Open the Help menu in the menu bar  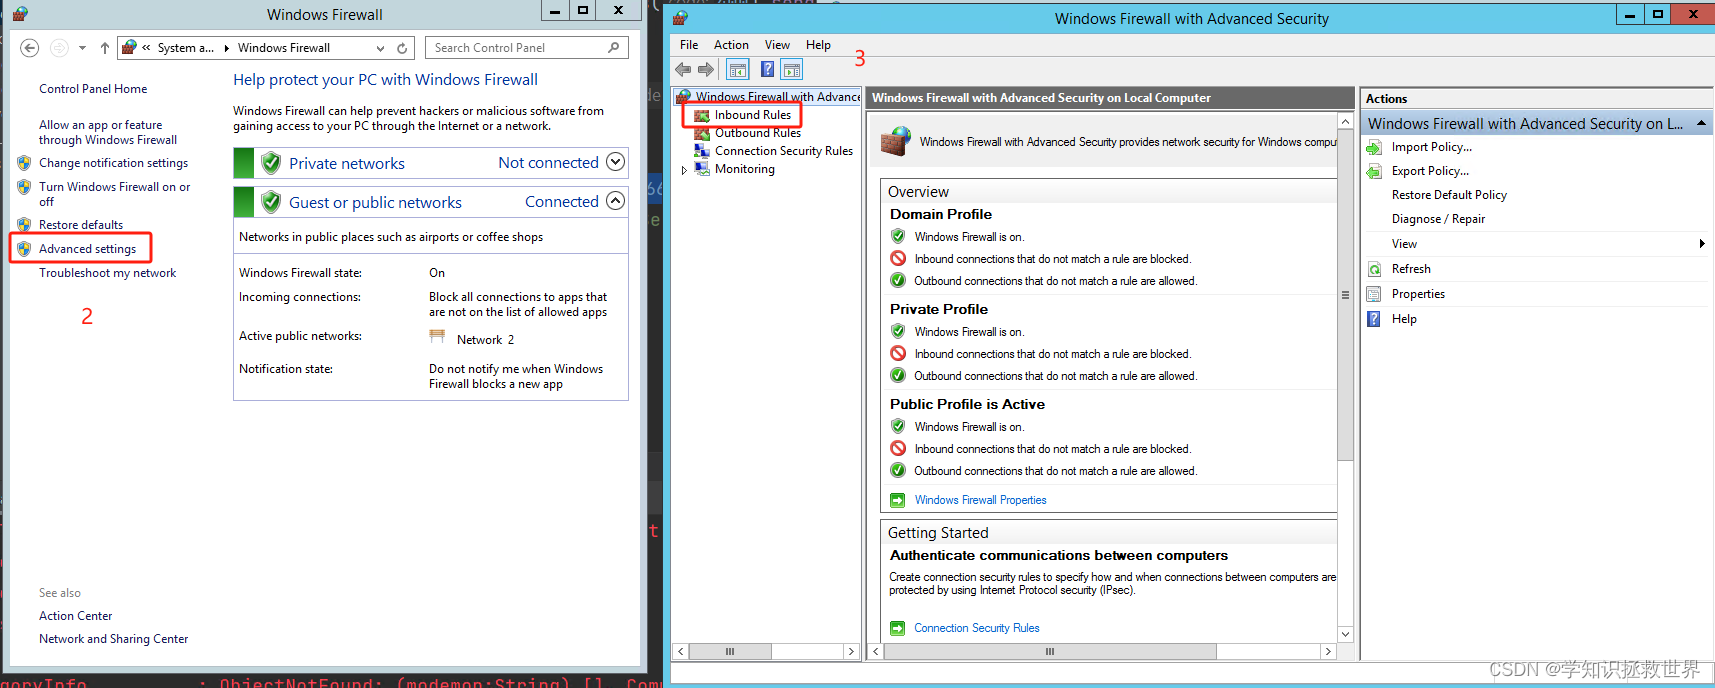click(818, 45)
